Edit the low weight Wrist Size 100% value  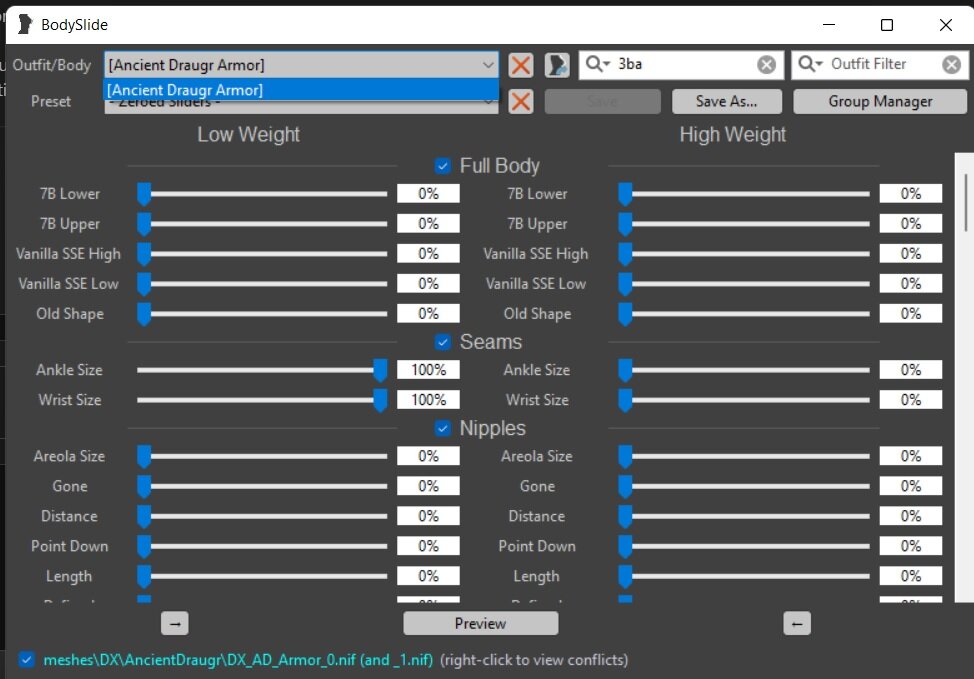(429, 399)
